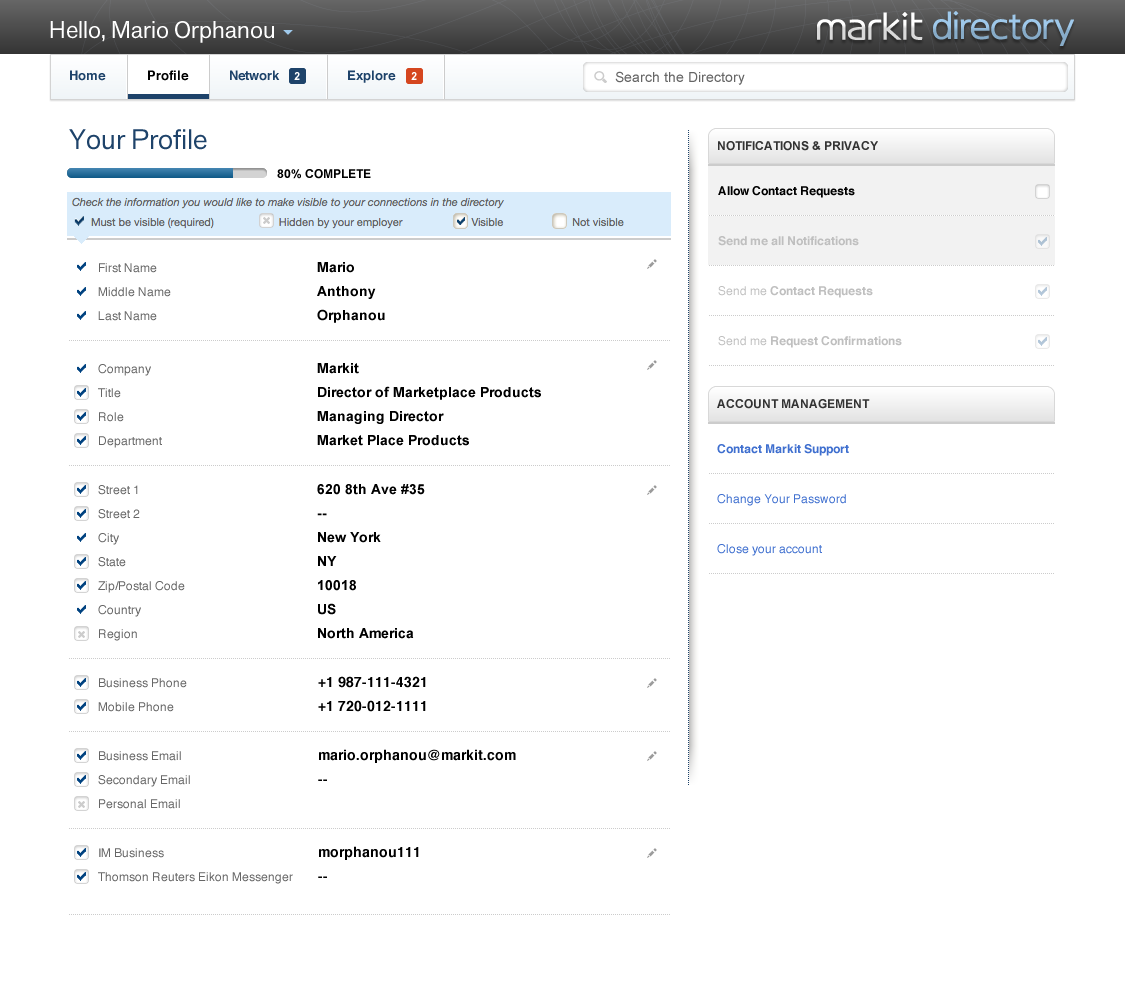The height and width of the screenshot is (1000, 1125).
Task: Edit email section using pencil icon
Action: (652, 756)
